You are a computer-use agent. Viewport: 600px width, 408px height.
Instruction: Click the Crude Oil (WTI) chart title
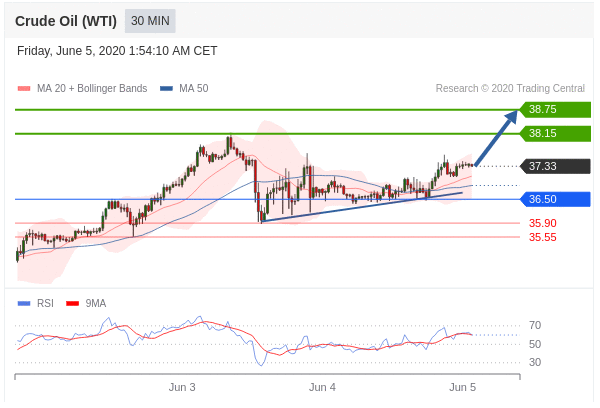click(x=66, y=21)
